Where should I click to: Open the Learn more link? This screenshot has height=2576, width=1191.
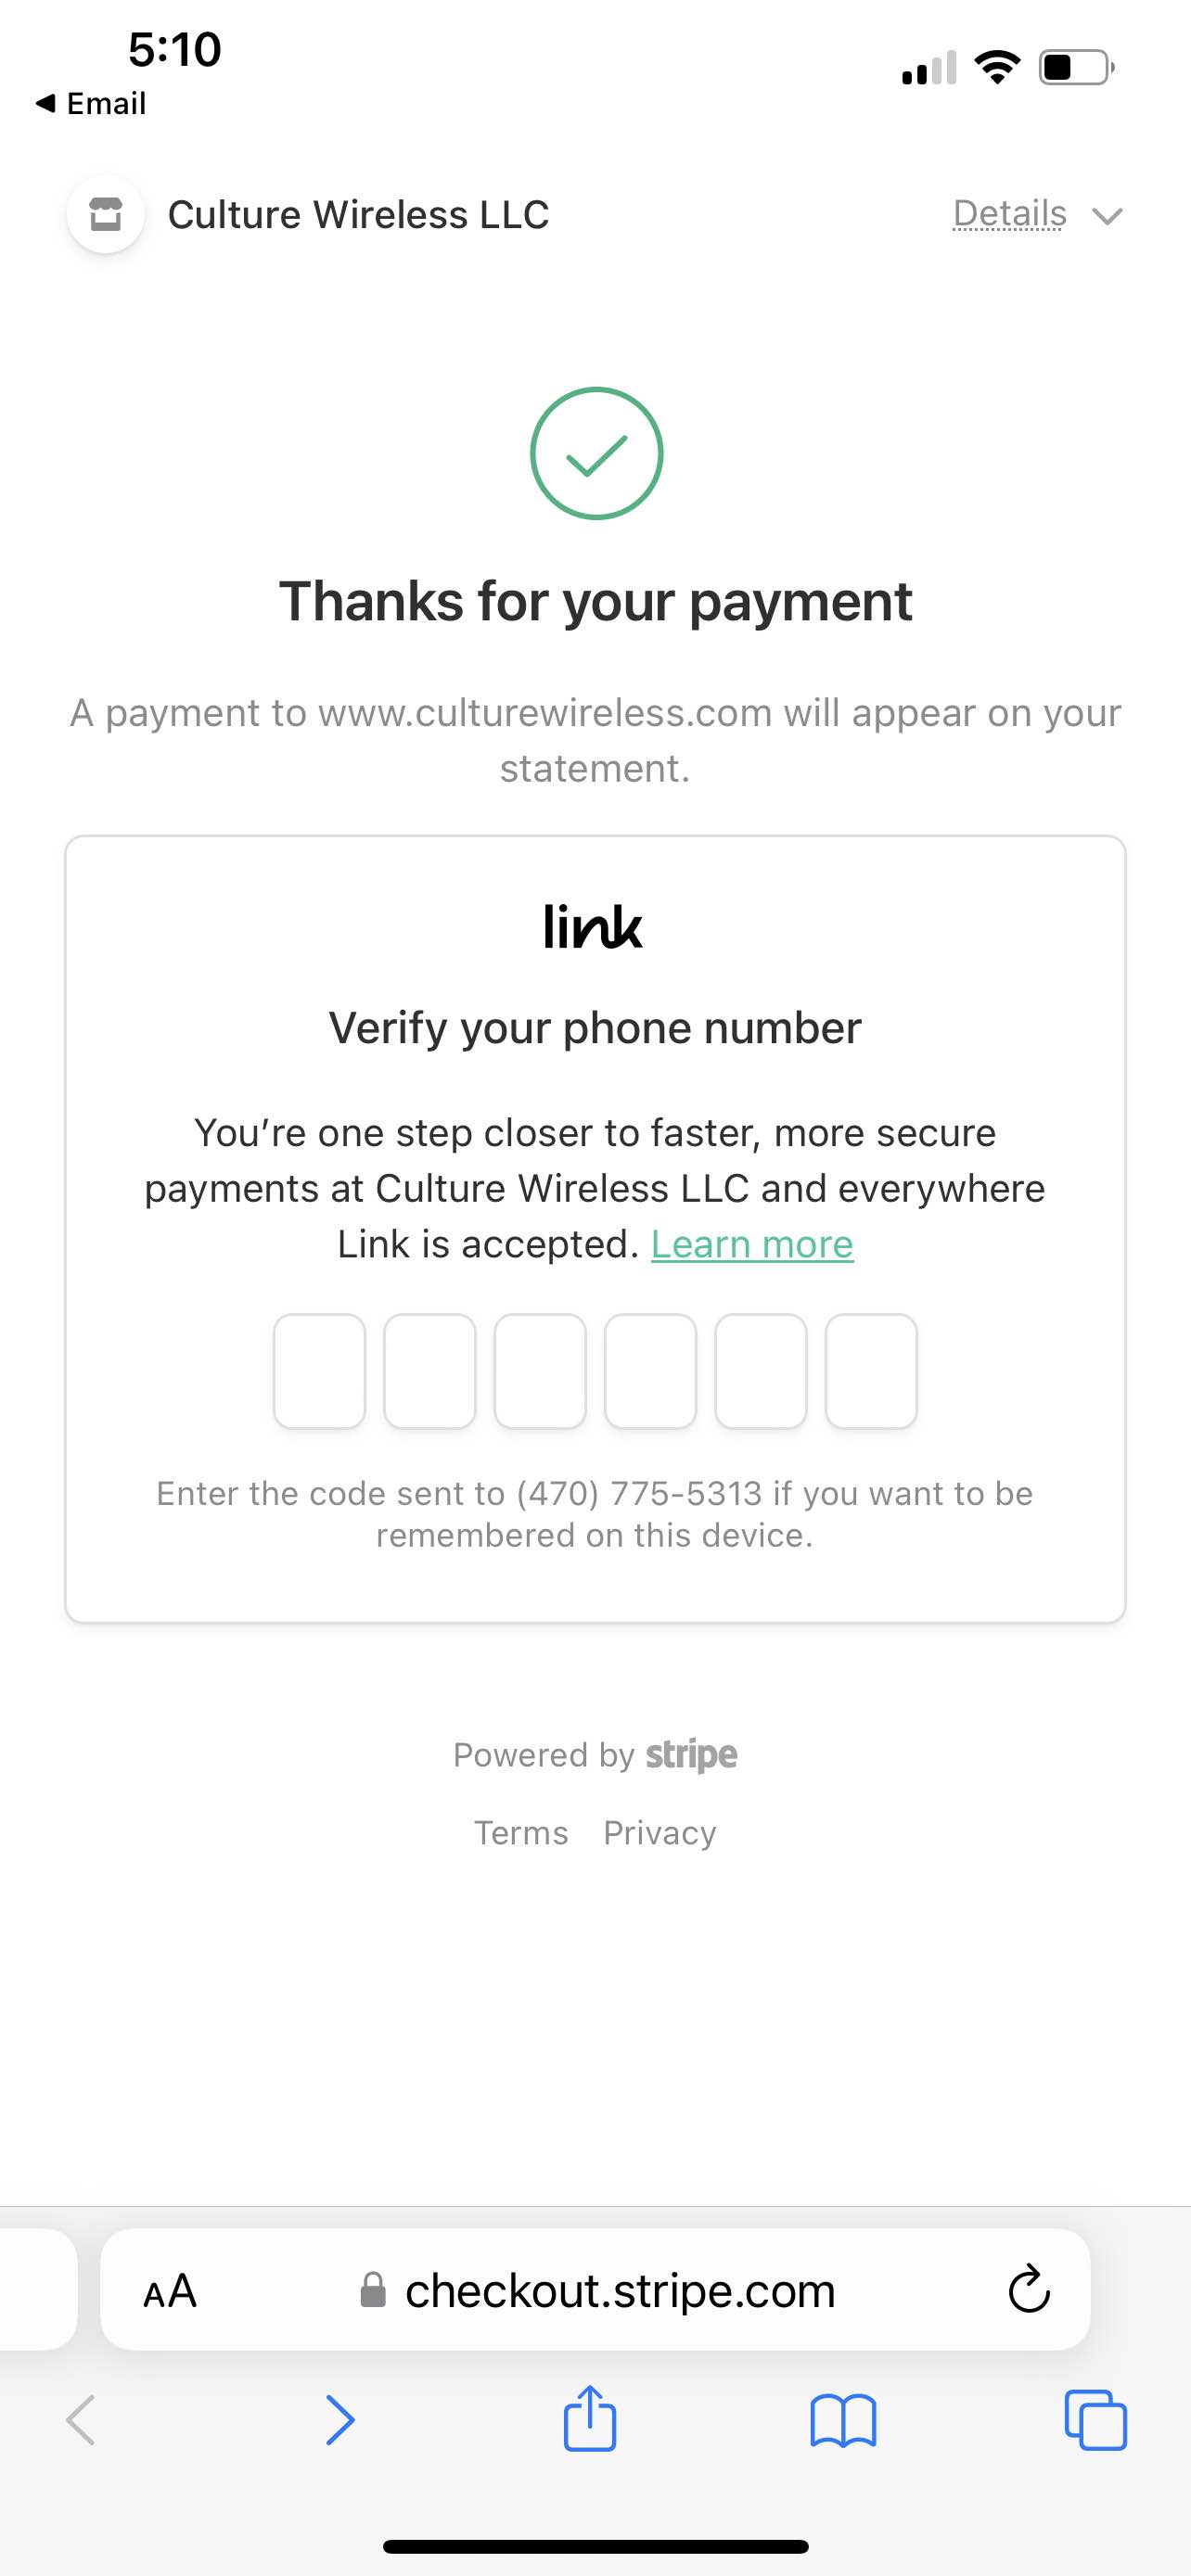coord(752,1244)
